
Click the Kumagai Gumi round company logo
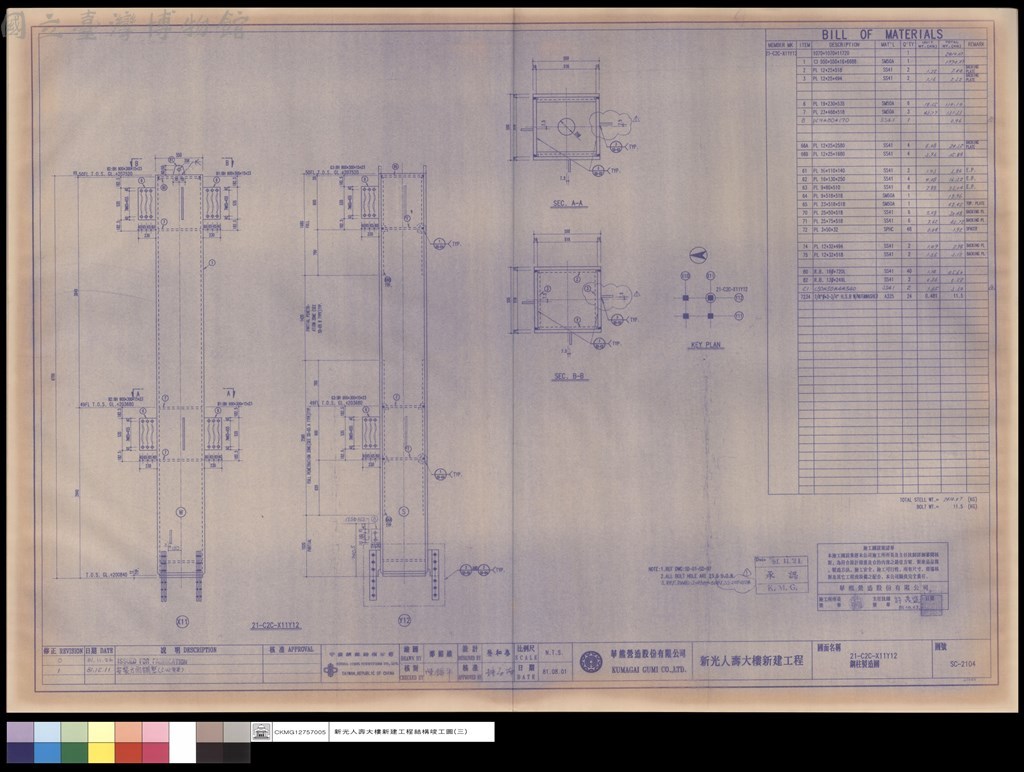click(x=591, y=662)
